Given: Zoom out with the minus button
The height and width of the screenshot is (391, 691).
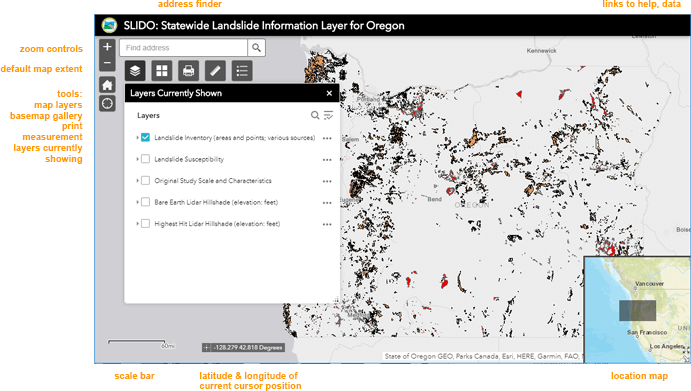Looking at the screenshot, I should click(107, 63).
